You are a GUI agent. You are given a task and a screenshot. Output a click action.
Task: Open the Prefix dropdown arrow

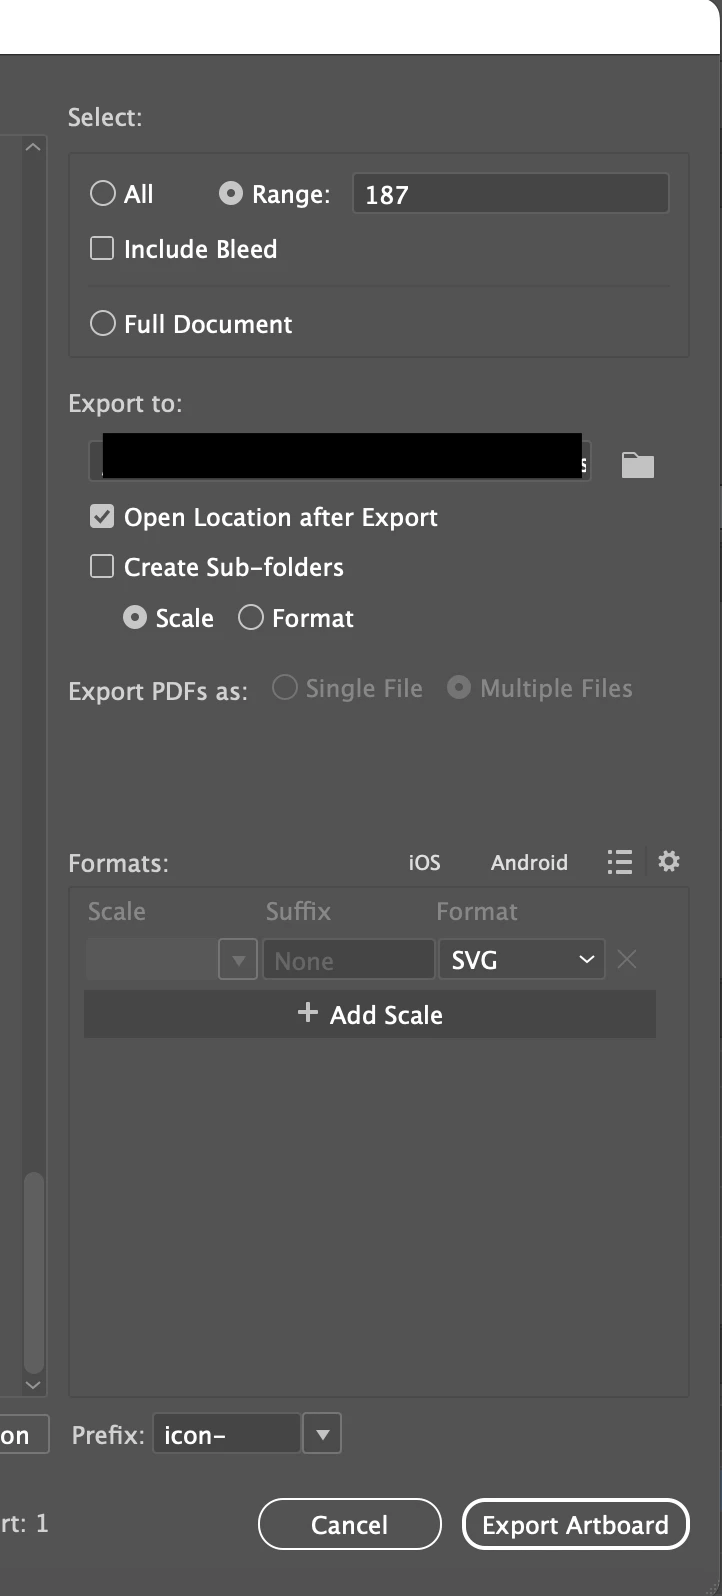(322, 1434)
